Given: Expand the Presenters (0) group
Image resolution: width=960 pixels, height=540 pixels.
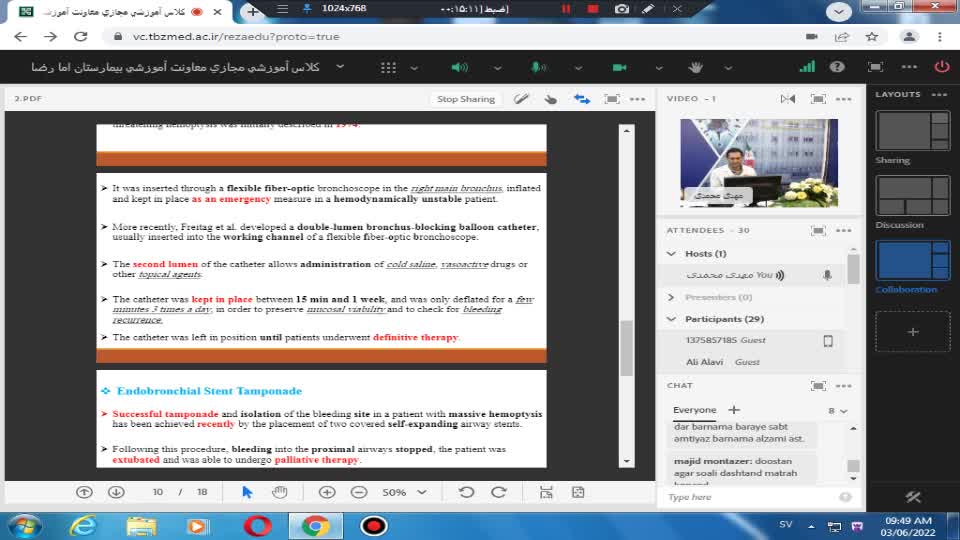Looking at the screenshot, I should [671, 297].
